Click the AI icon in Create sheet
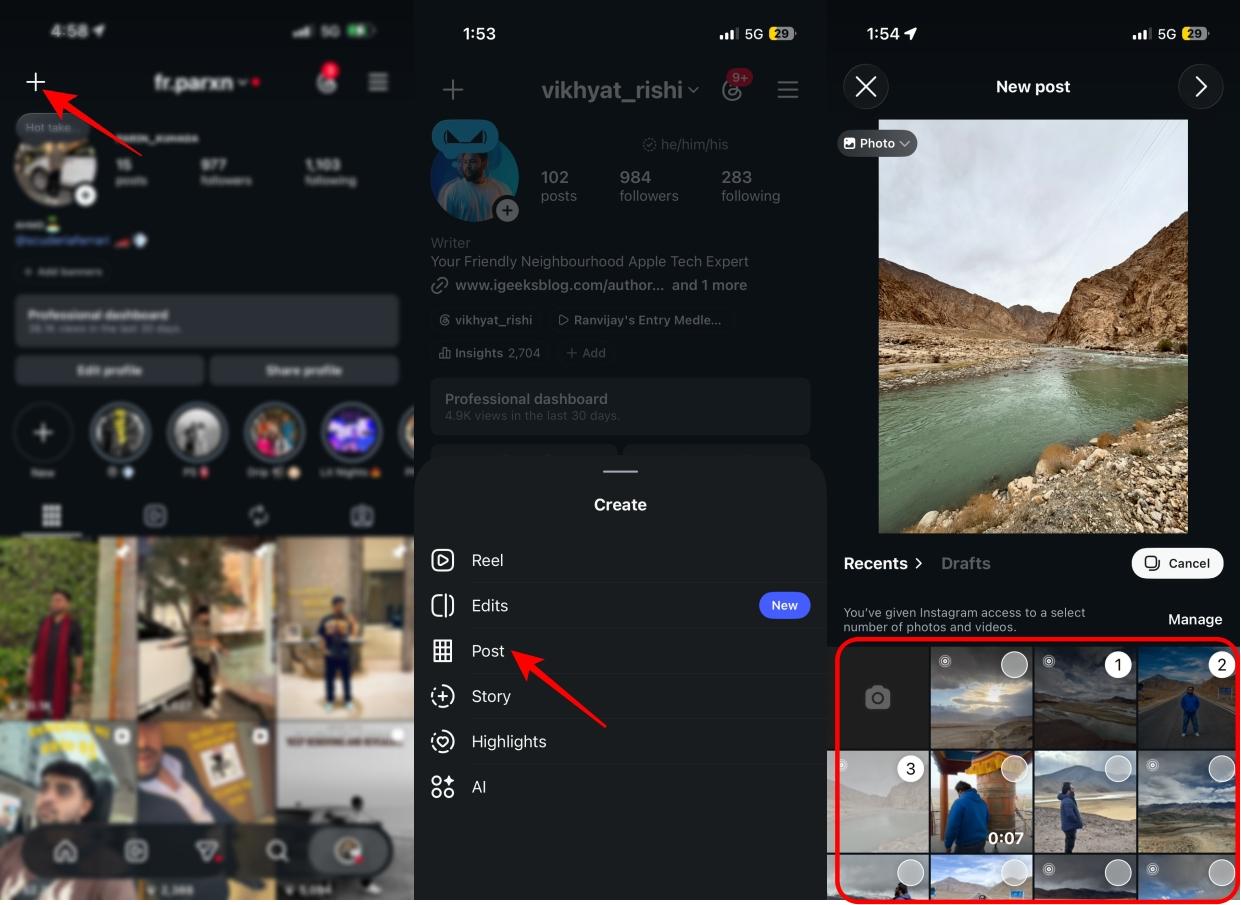Viewport: 1241px width, 905px height. [442, 787]
